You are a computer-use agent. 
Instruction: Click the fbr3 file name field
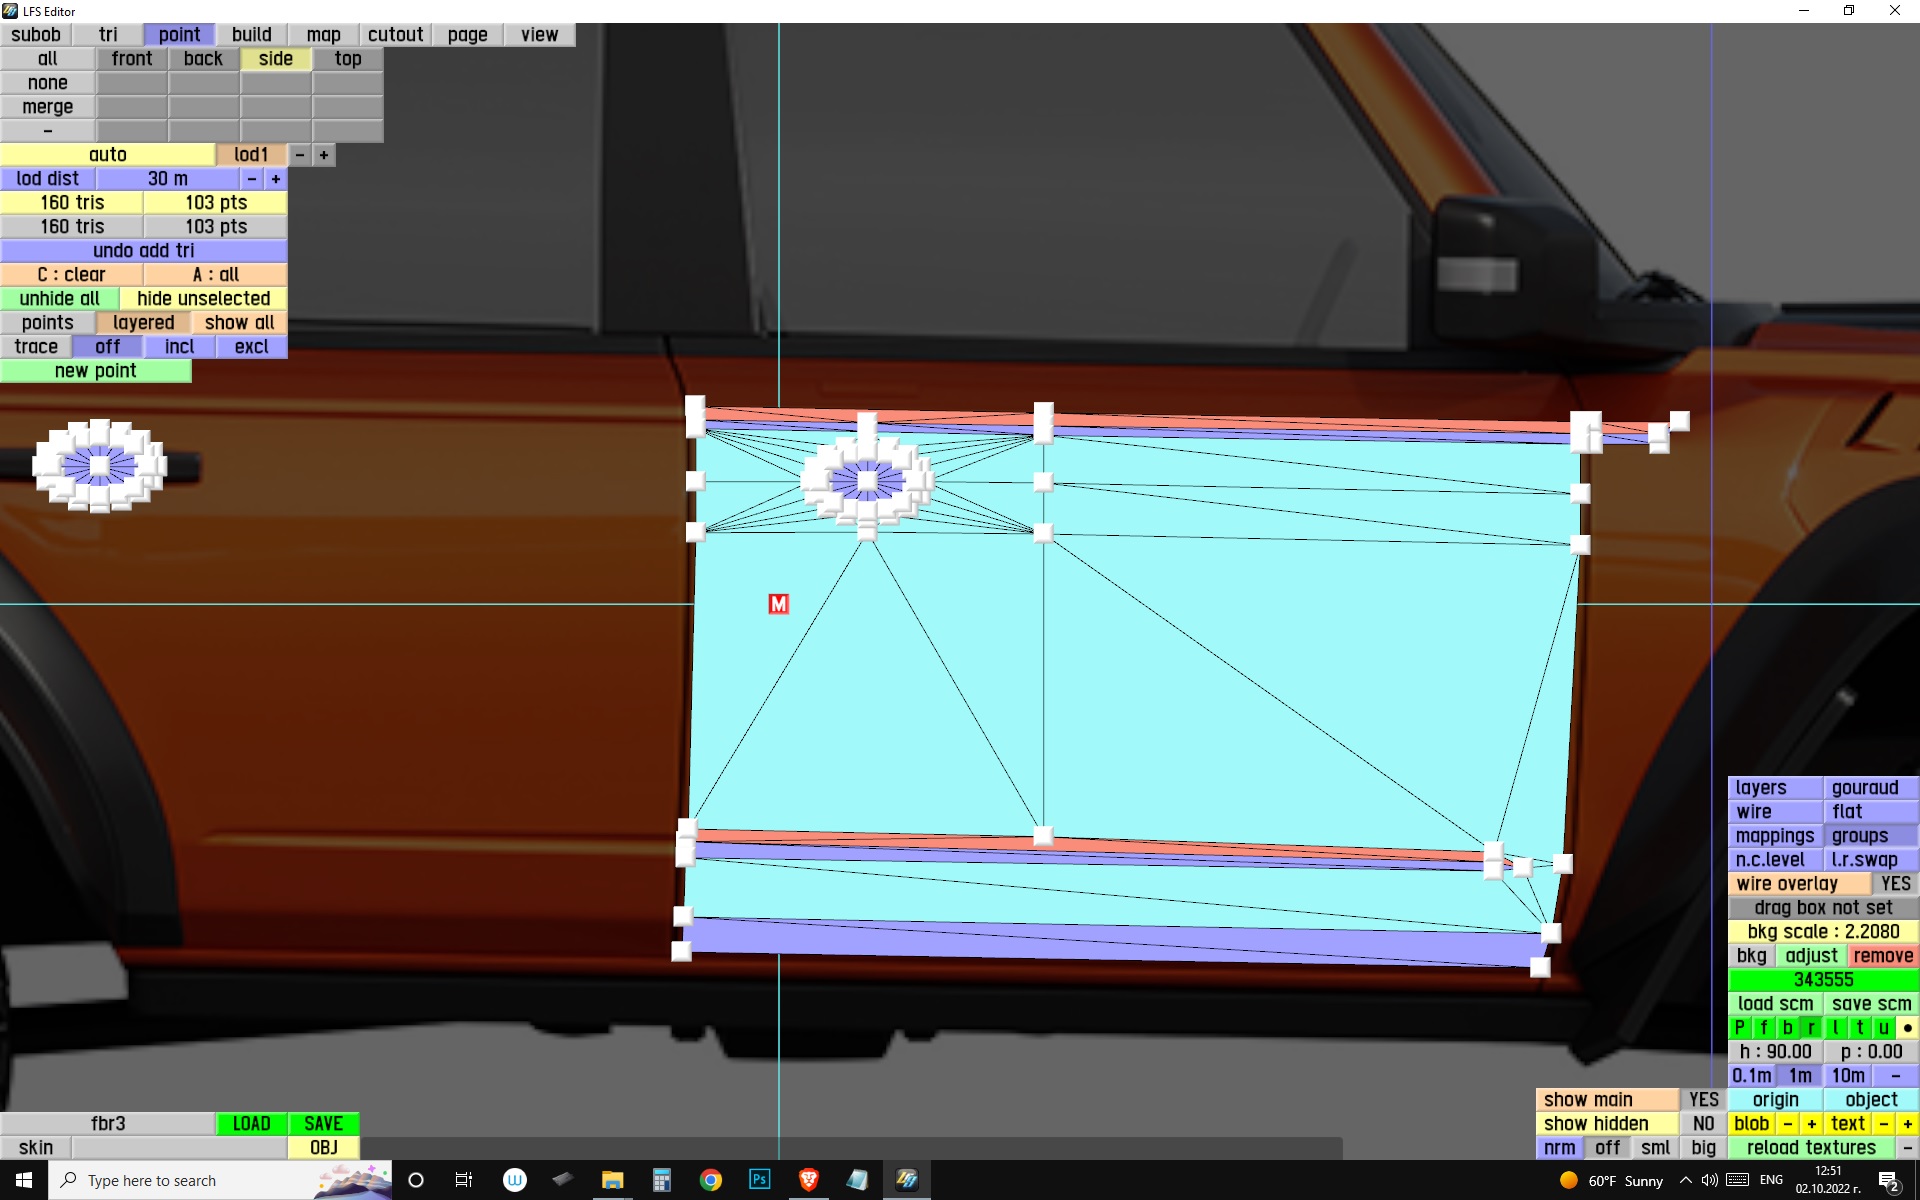[108, 1124]
